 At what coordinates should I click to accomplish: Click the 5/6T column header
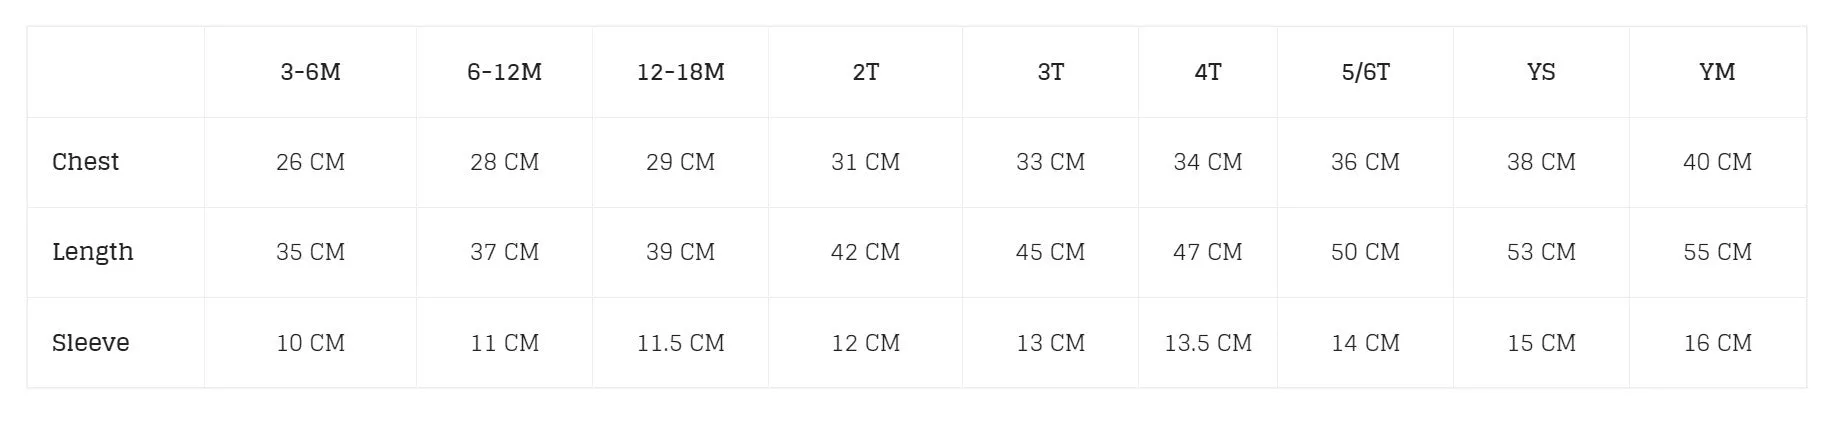click(1365, 72)
